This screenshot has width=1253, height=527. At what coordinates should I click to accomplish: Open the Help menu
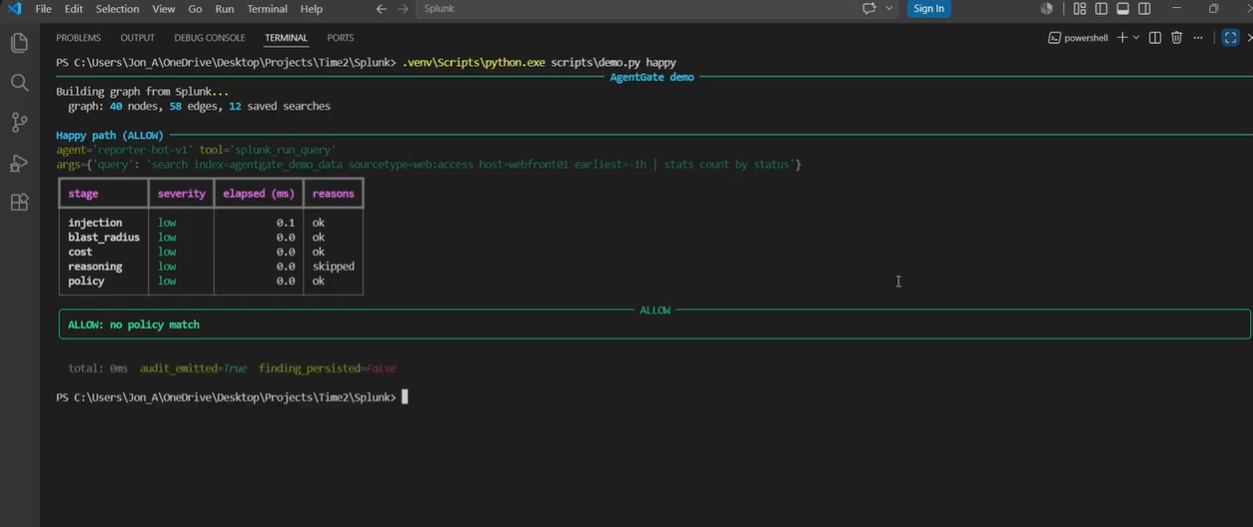click(312, 9)
